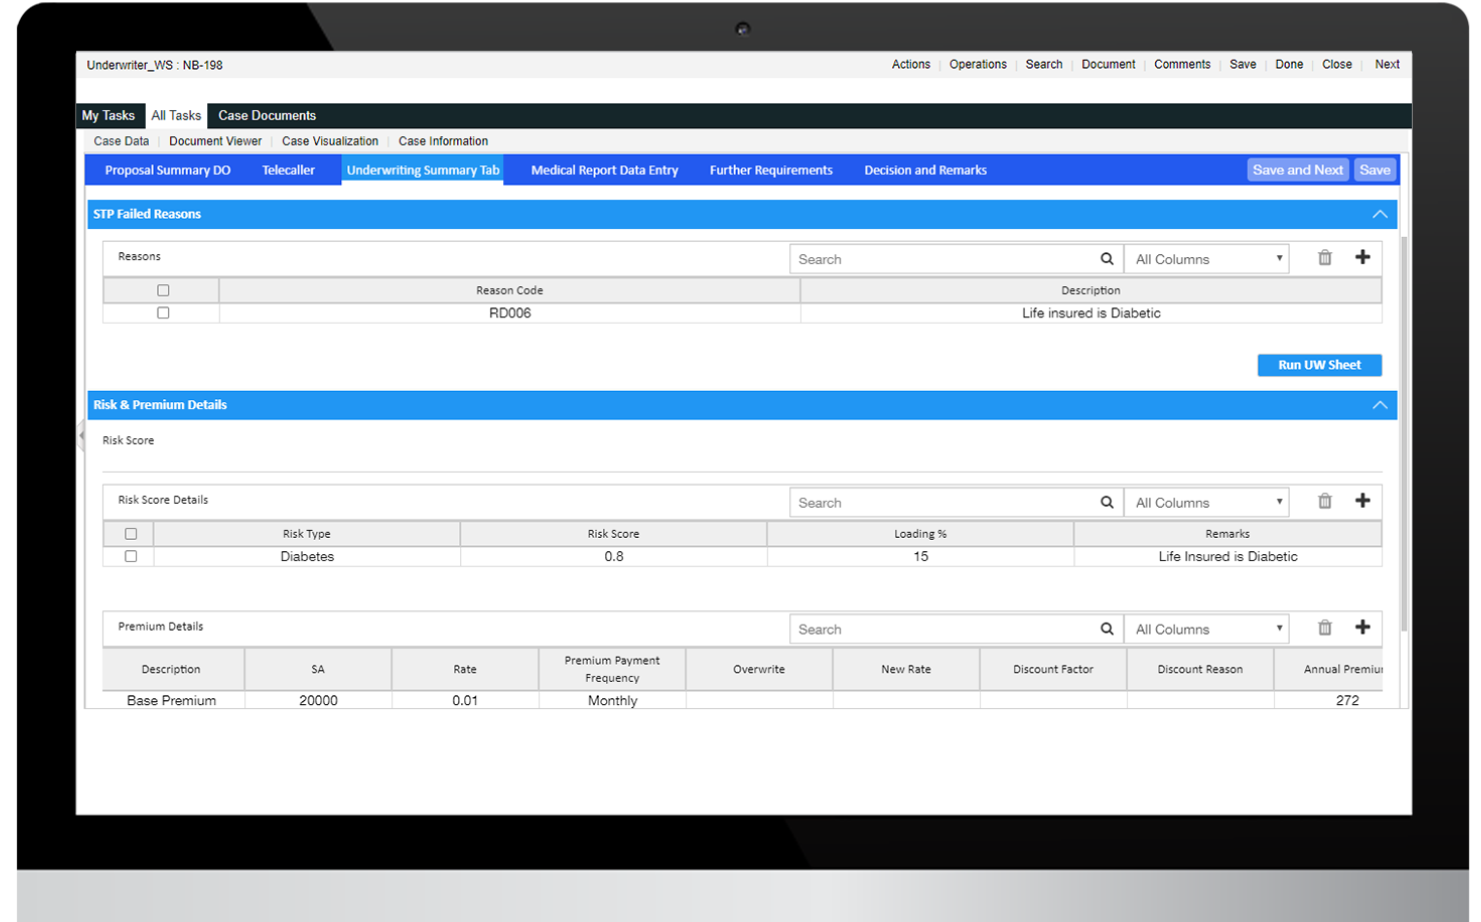
Task: Click the delete icon for Premium Details
Action: click(1324, 628)
